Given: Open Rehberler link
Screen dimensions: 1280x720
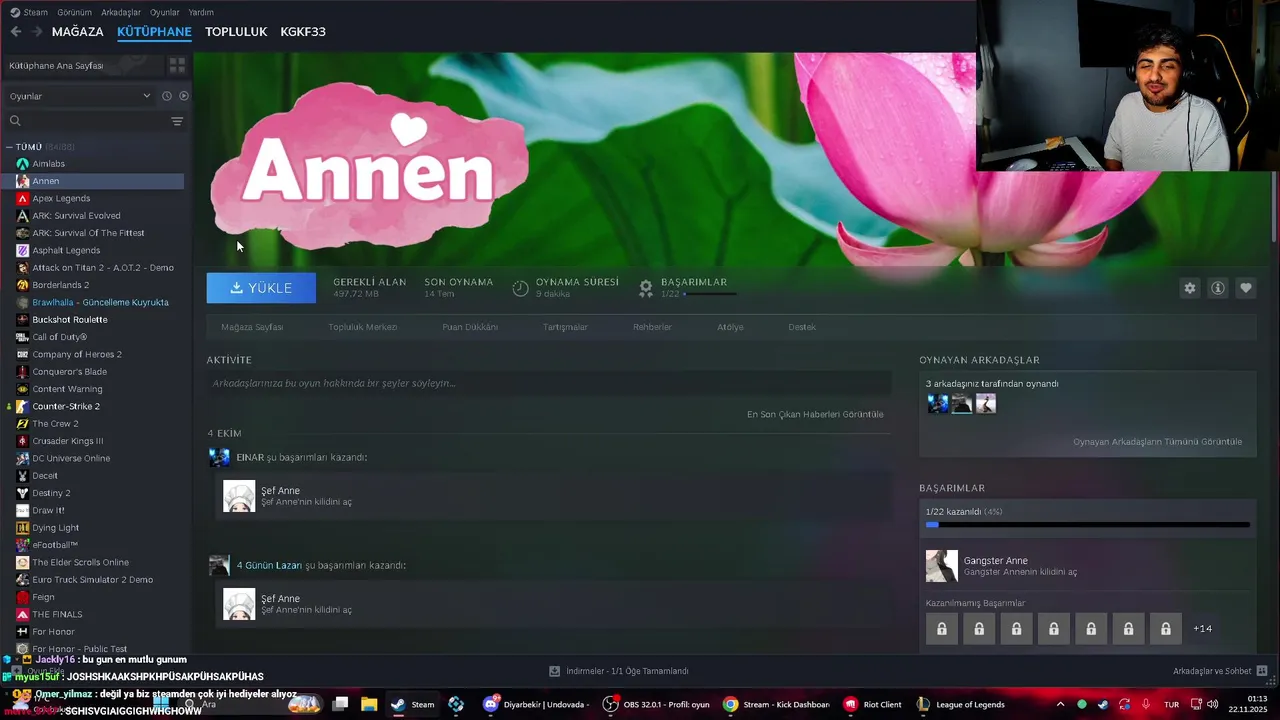Looking at the screenshot, I should (652, 327).
